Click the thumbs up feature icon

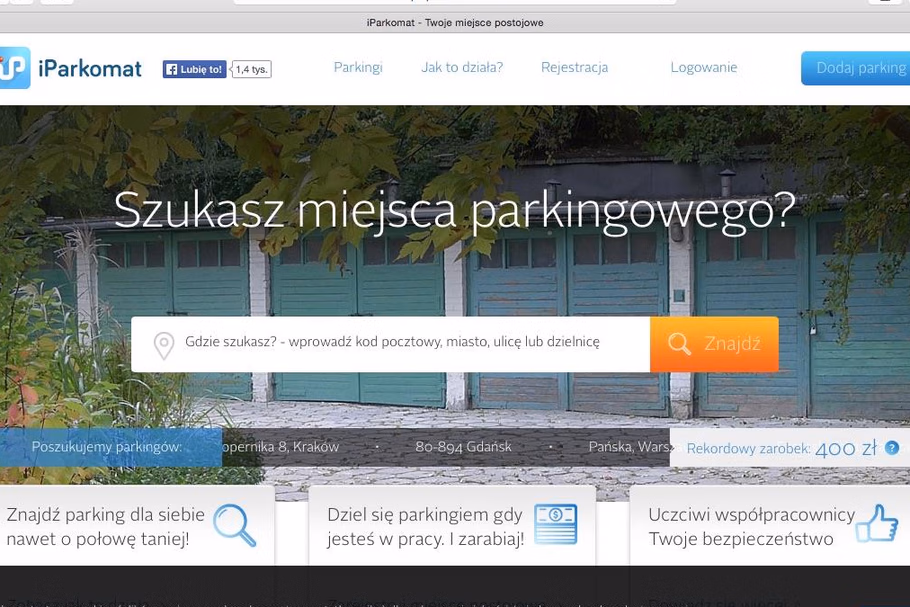[877, 525]
